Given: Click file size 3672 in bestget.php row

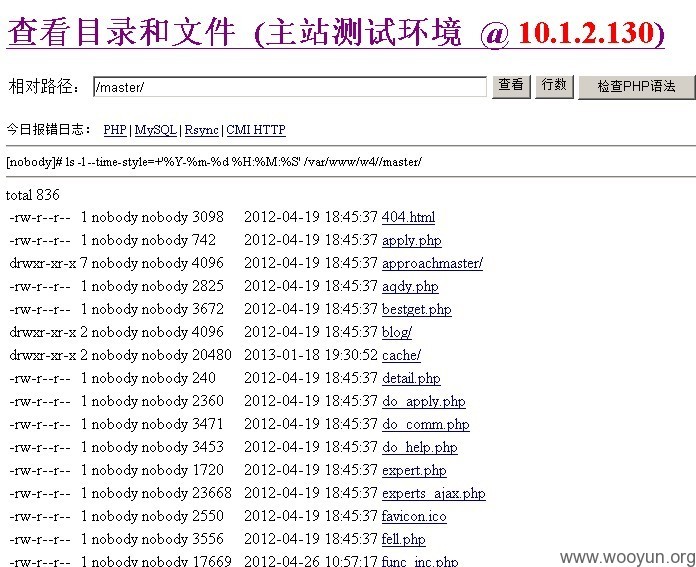Looking at the screenshot, I should pos(208,309).
